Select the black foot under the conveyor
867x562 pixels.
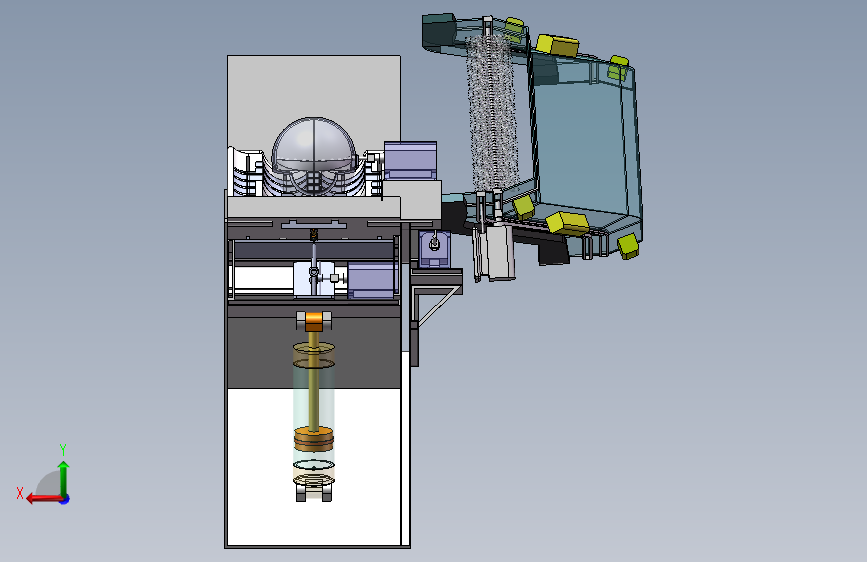(553, 252)
